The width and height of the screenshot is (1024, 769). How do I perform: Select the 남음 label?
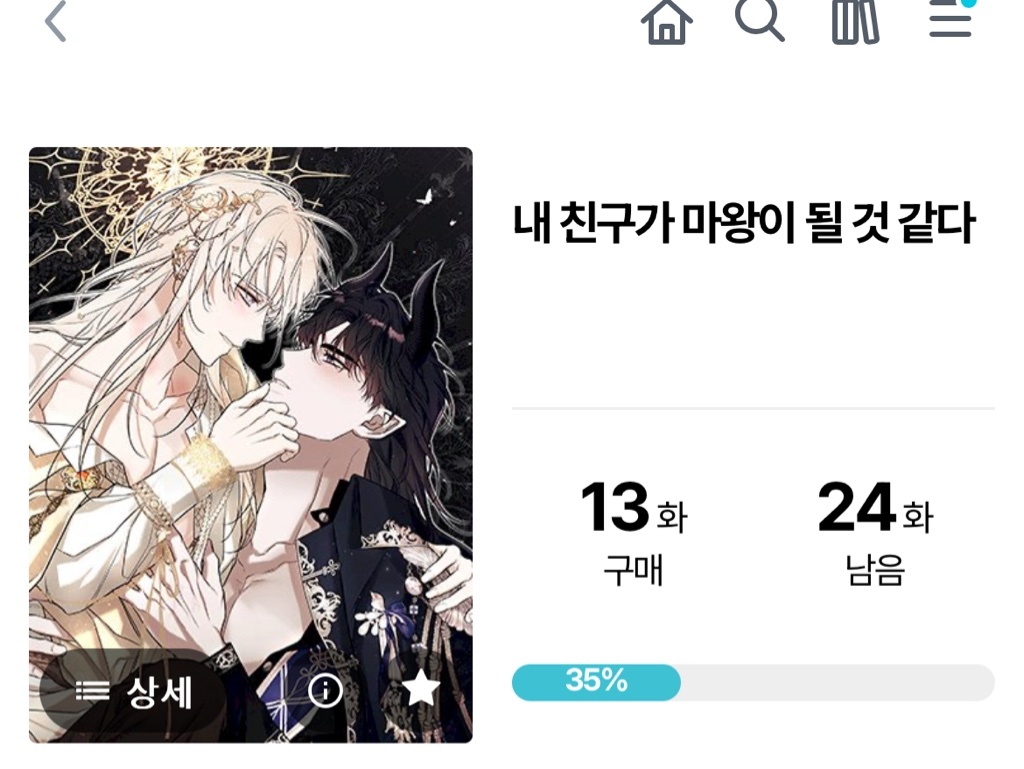tap(875, 570)
